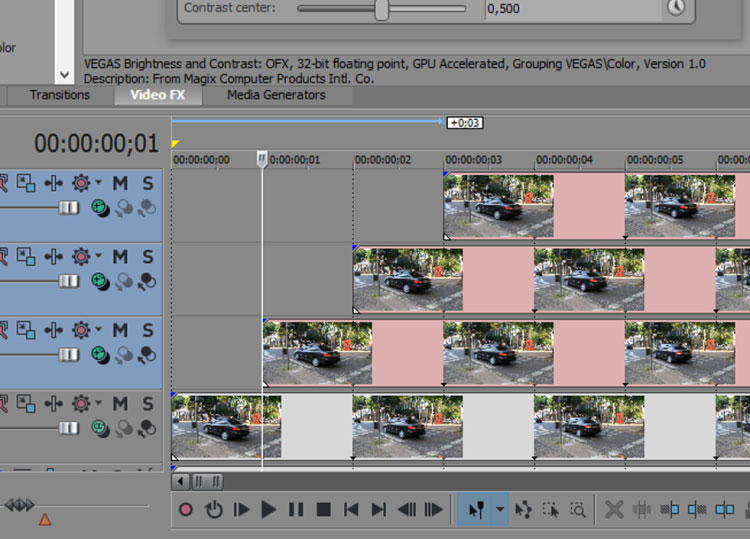Open Track Motion on the bottom track

26,404
